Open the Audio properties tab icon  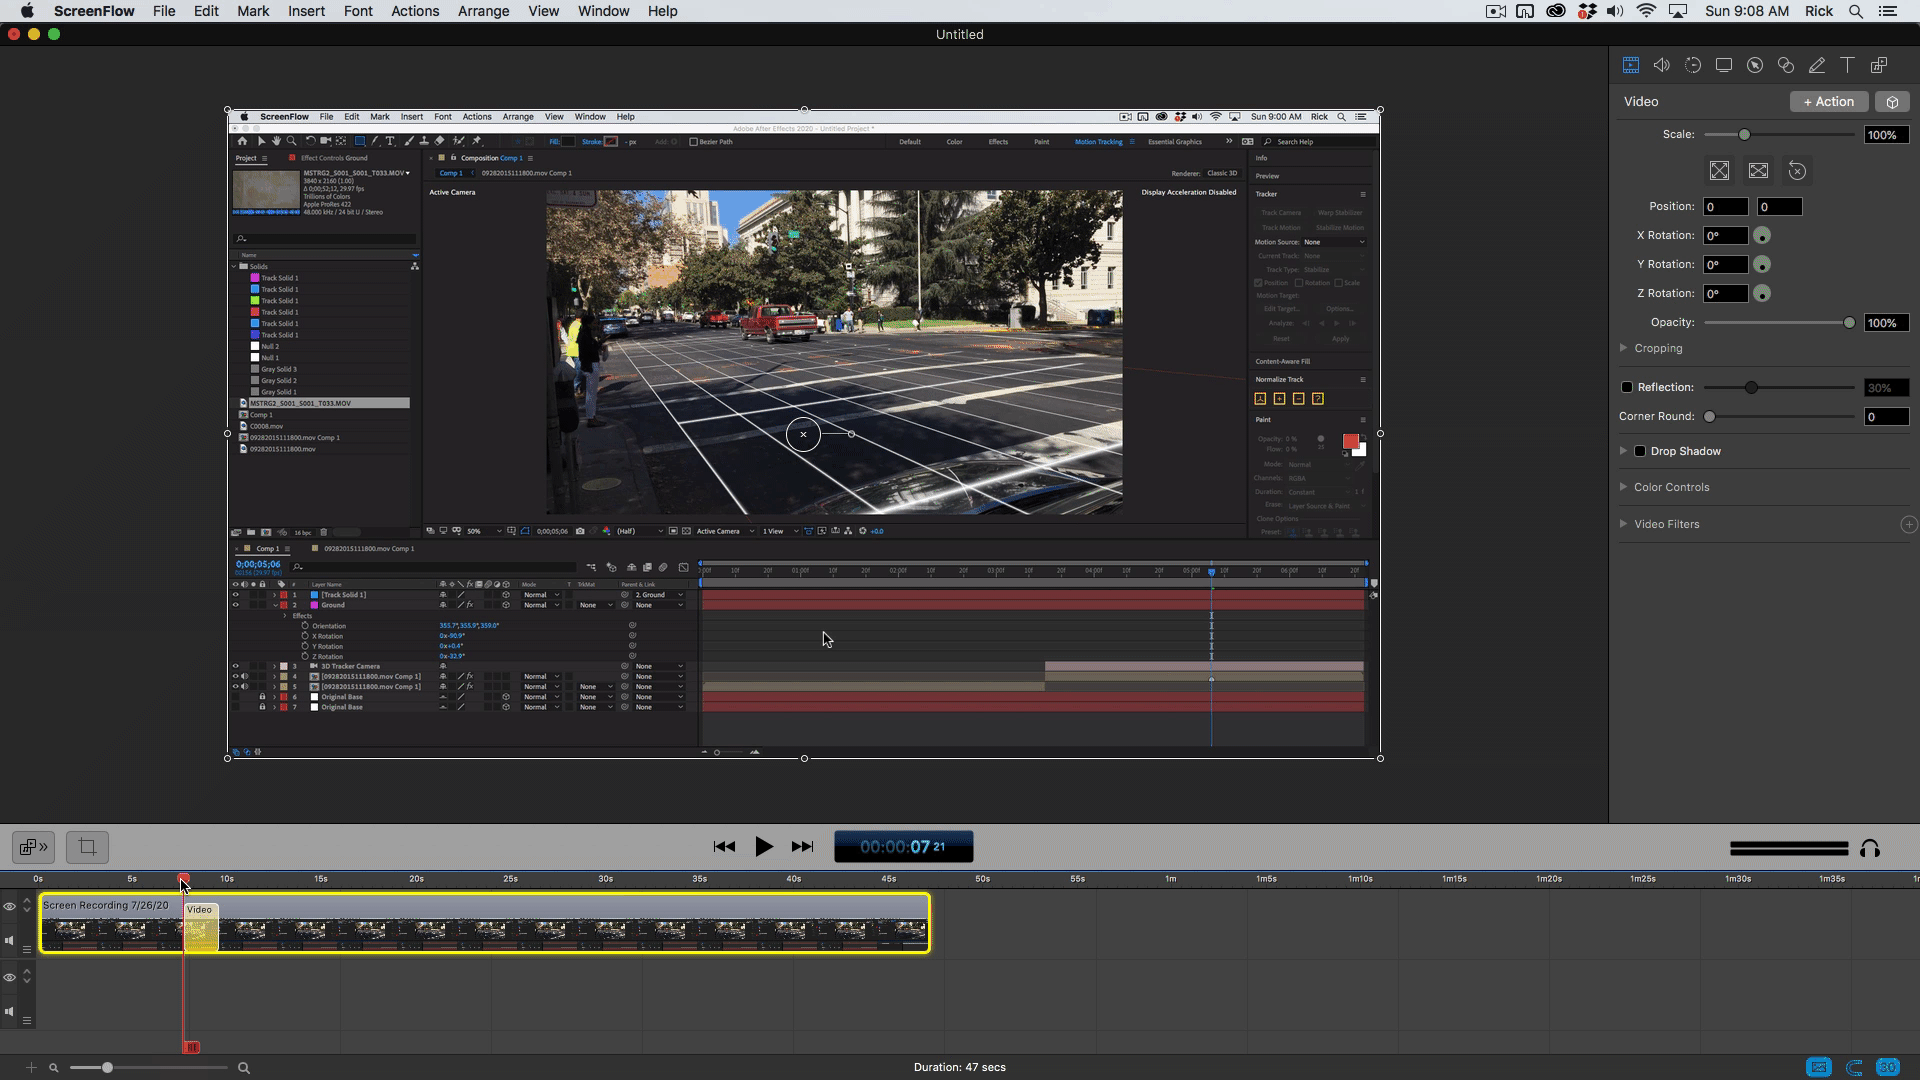tap(1661, 65)
